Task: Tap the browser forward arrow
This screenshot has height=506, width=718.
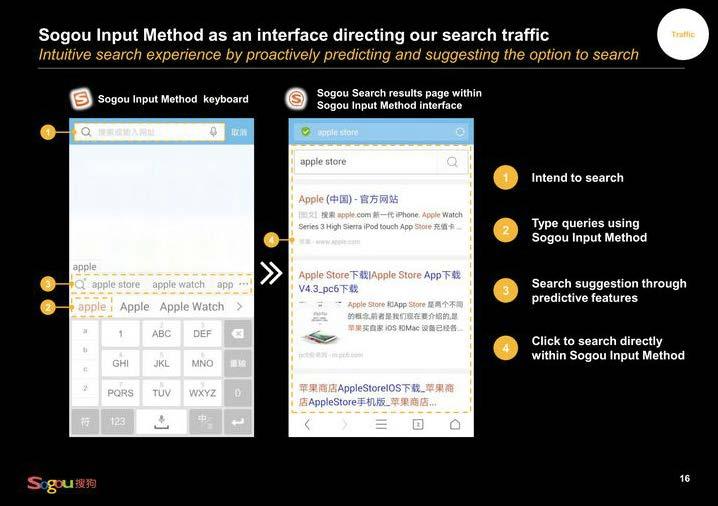Action: point(344,424)
